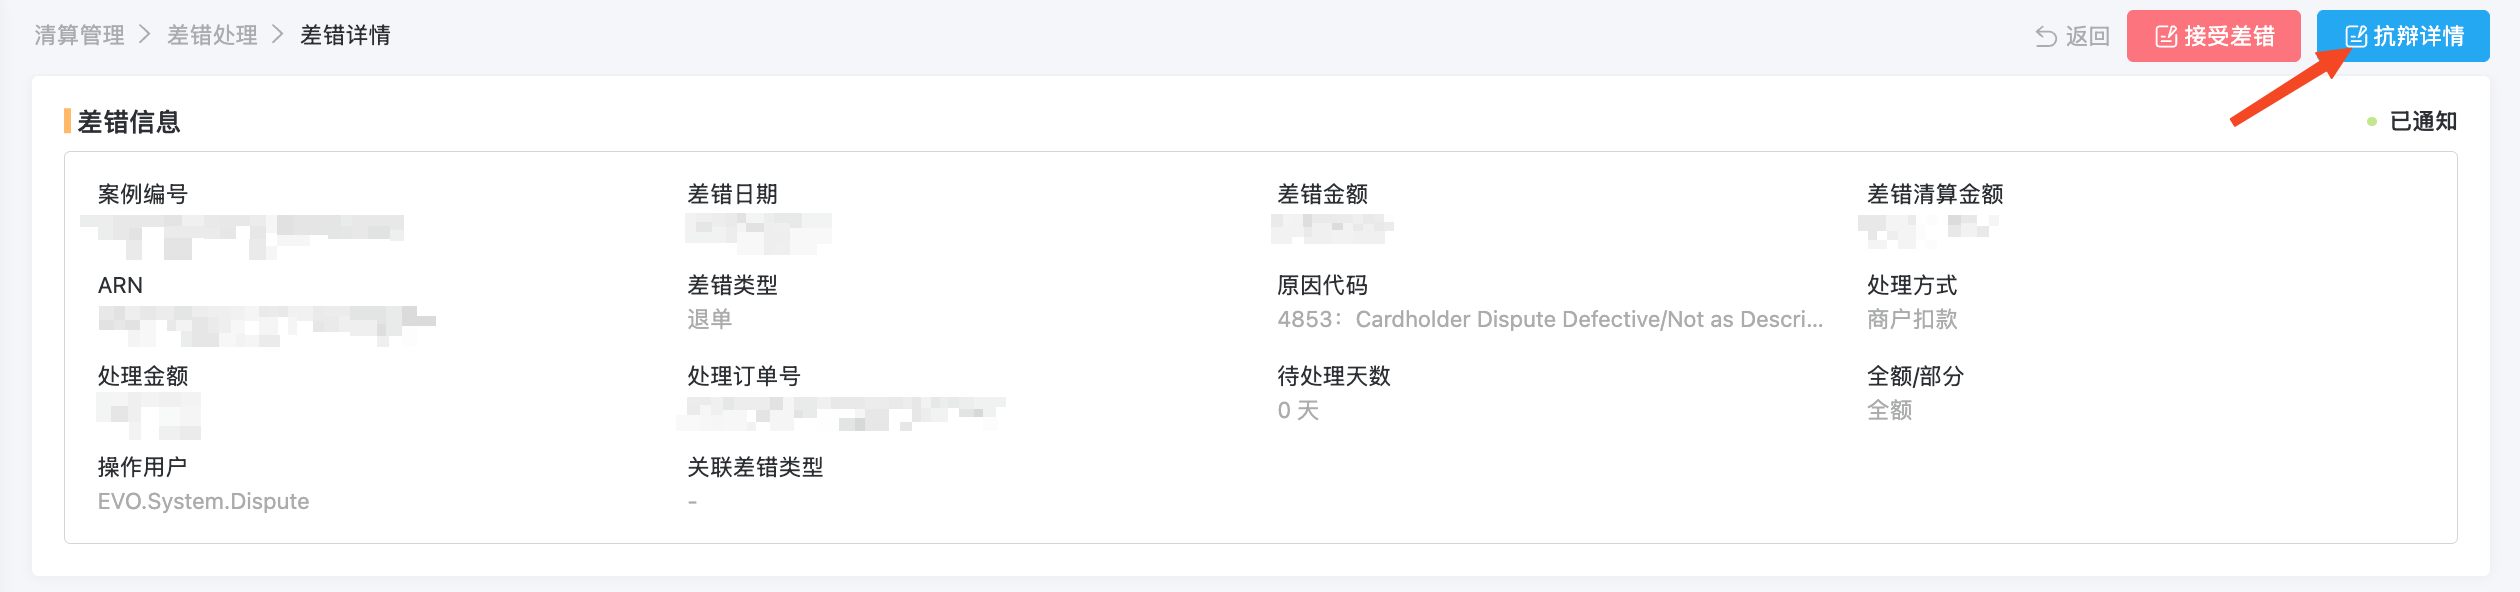
Task: Click the blurred ARN number value
Action: (x=267, y=325)
